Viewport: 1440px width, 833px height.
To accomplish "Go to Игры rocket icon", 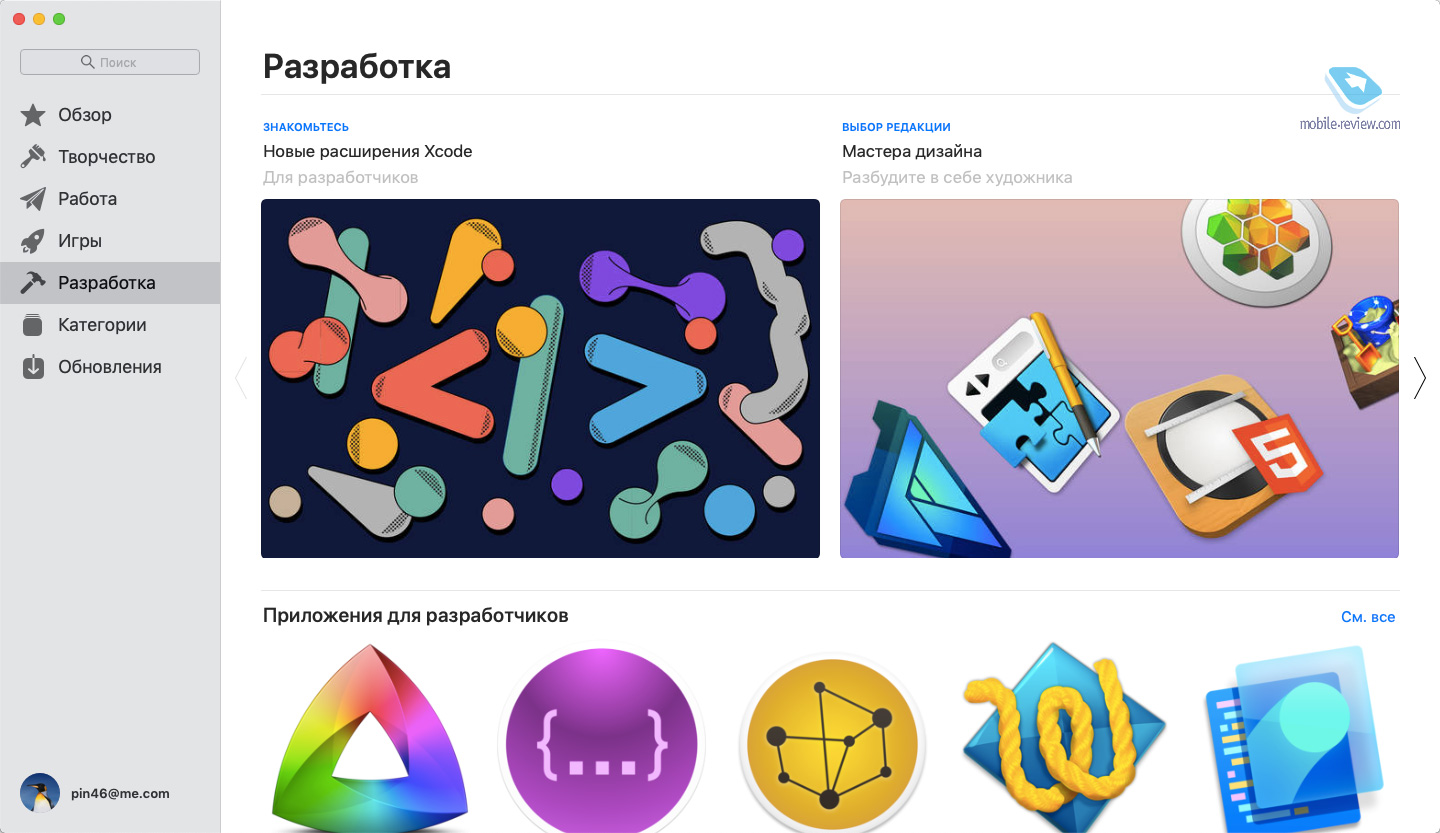I will (x=33, y=241).
